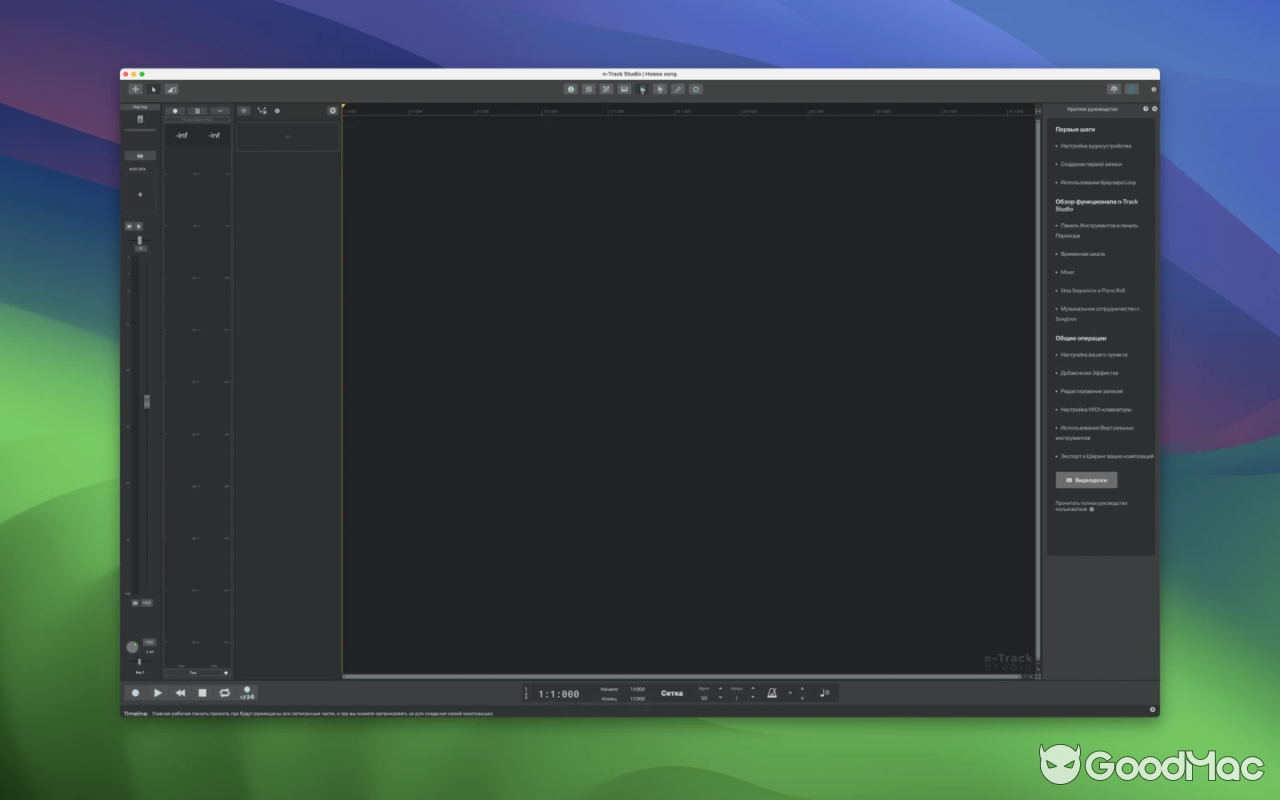Viewport: 1280px width, 800px height.
Task: Expand the time signature dropdown near the metronome
Action: [790, 692]
